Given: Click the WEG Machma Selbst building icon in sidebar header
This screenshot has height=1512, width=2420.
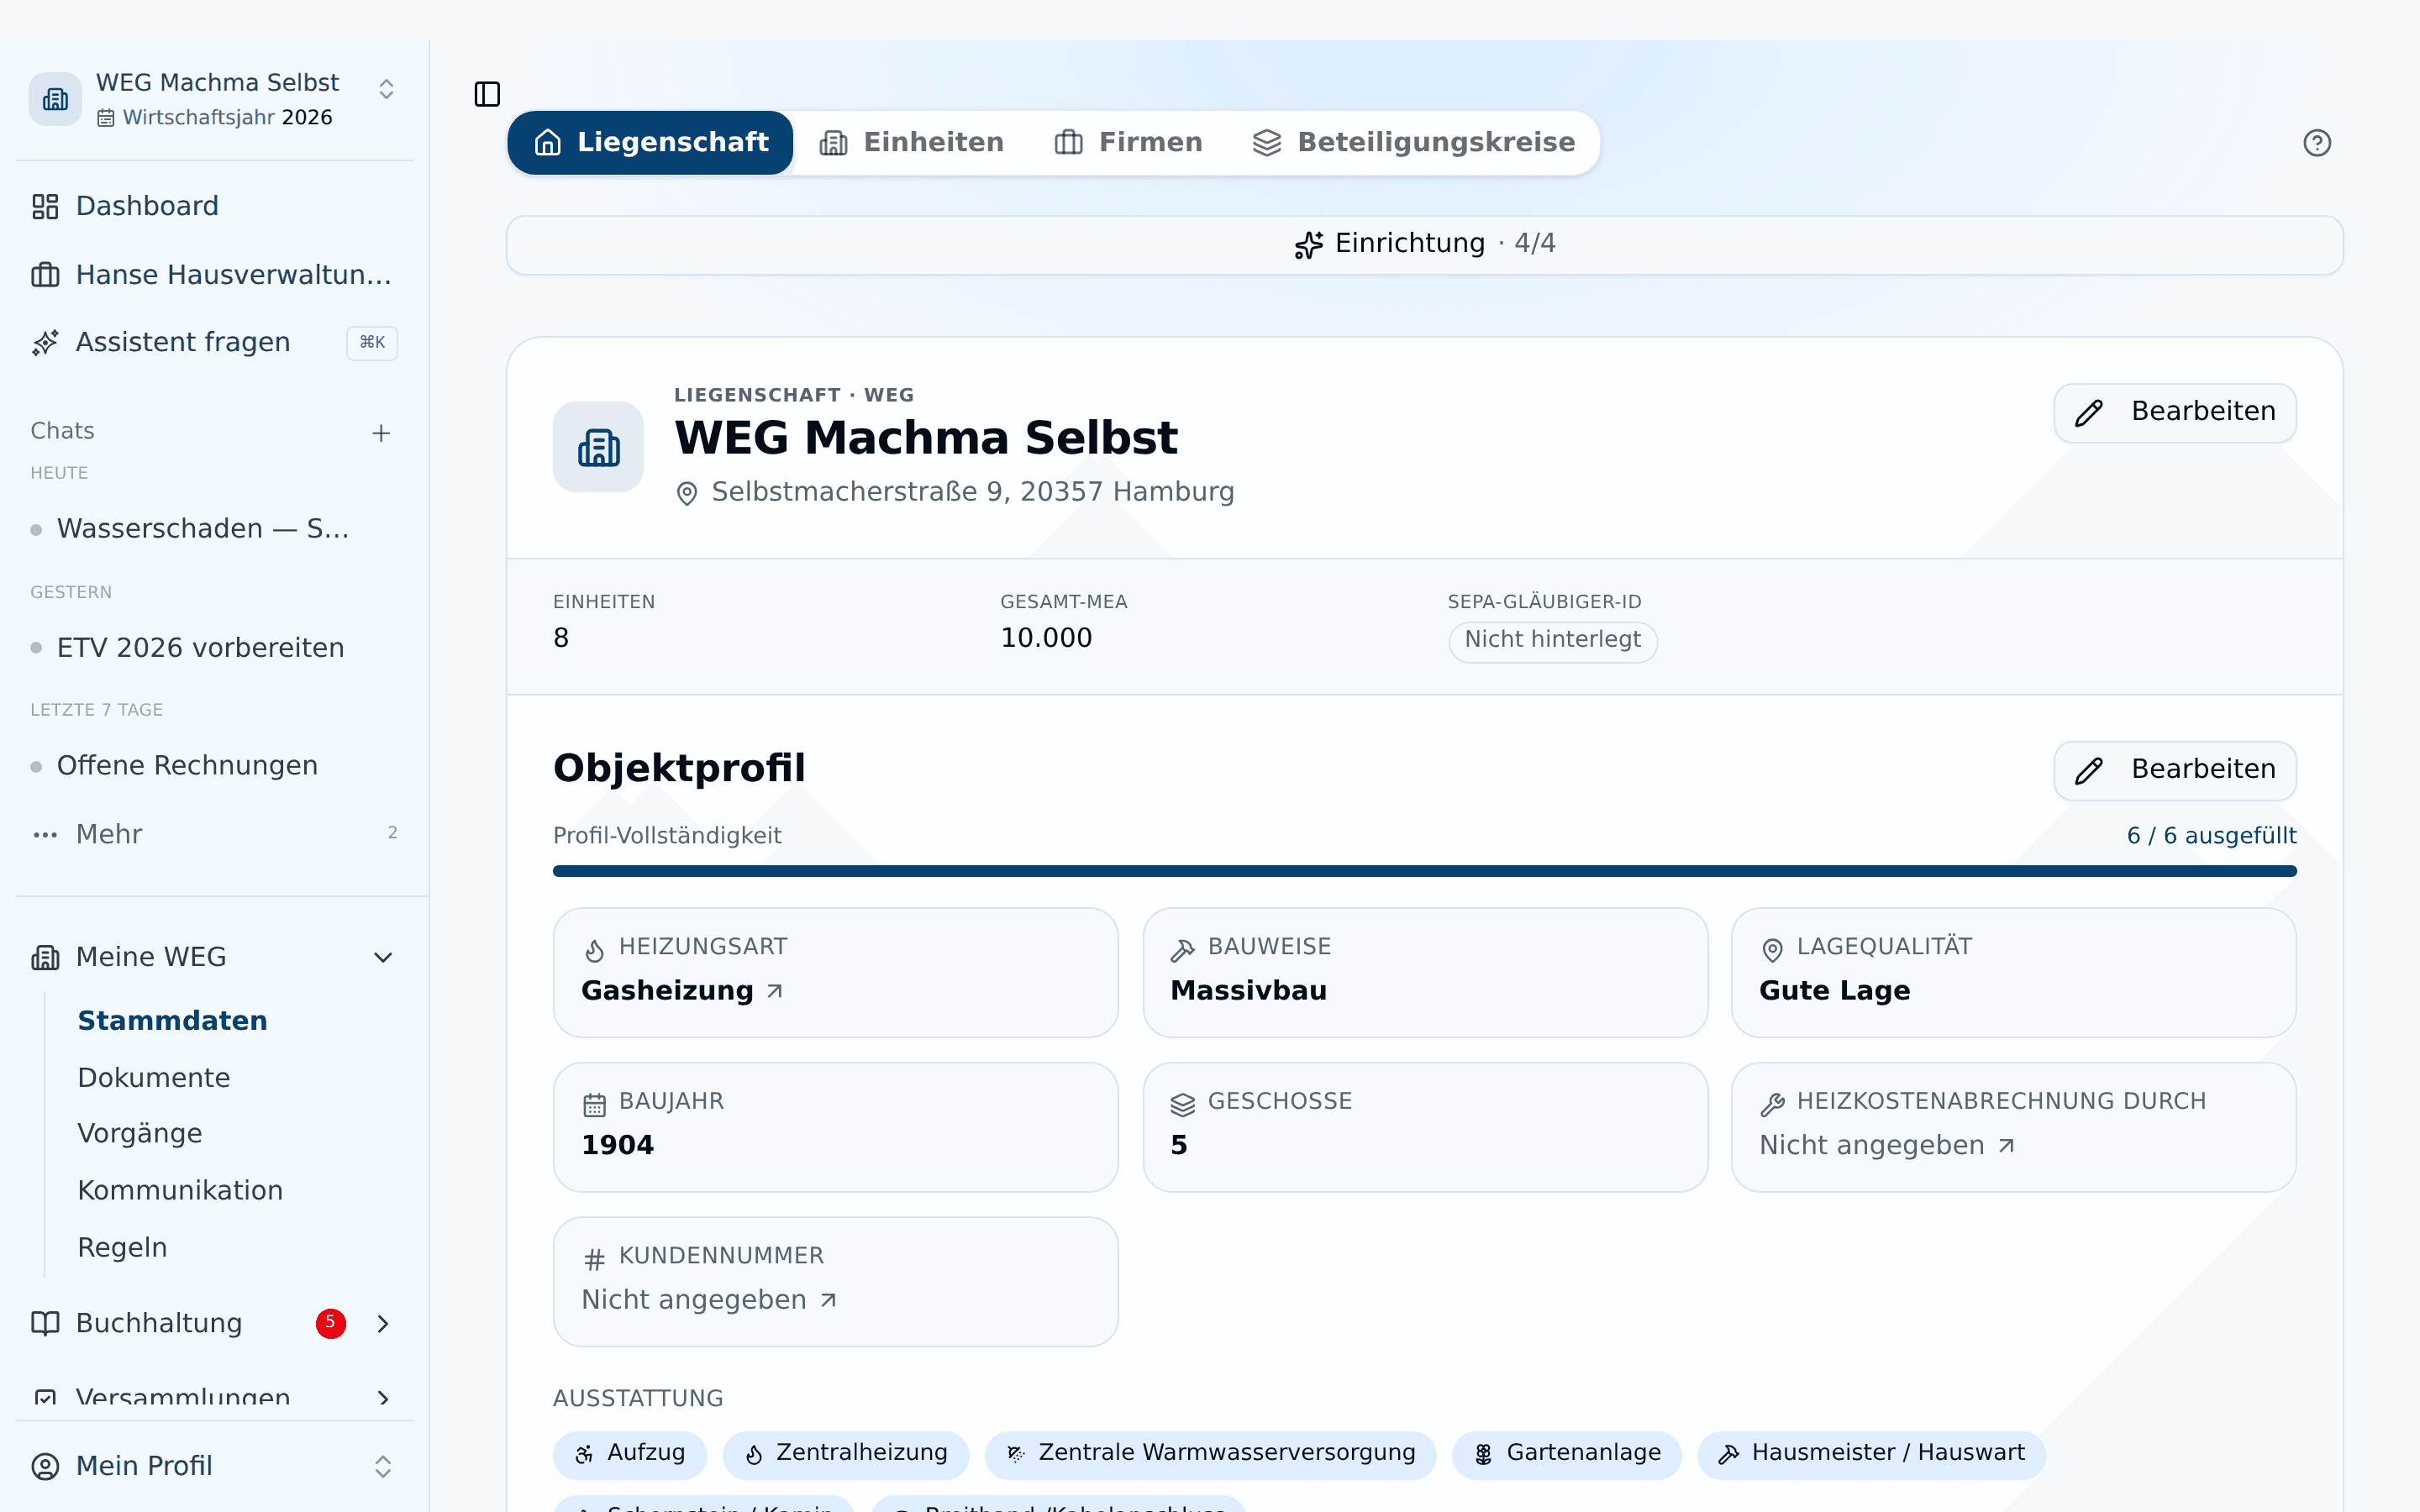Looking at the screenshot, I should pos(55,99).
